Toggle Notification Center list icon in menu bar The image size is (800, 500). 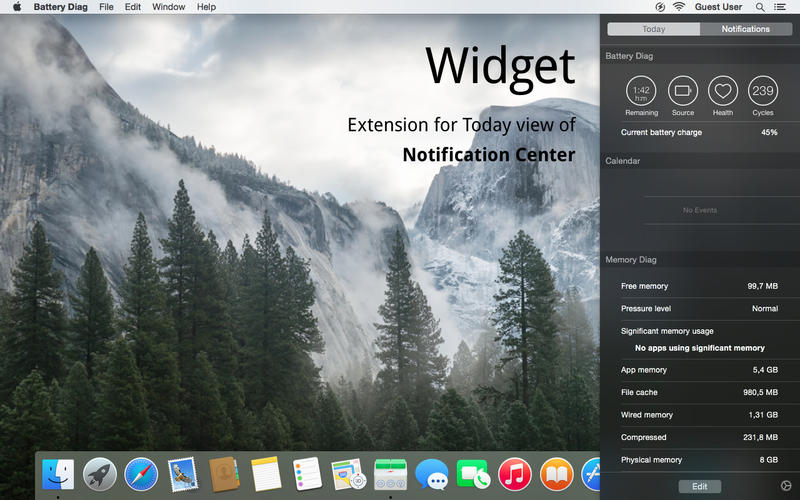[x=780, y=7]
